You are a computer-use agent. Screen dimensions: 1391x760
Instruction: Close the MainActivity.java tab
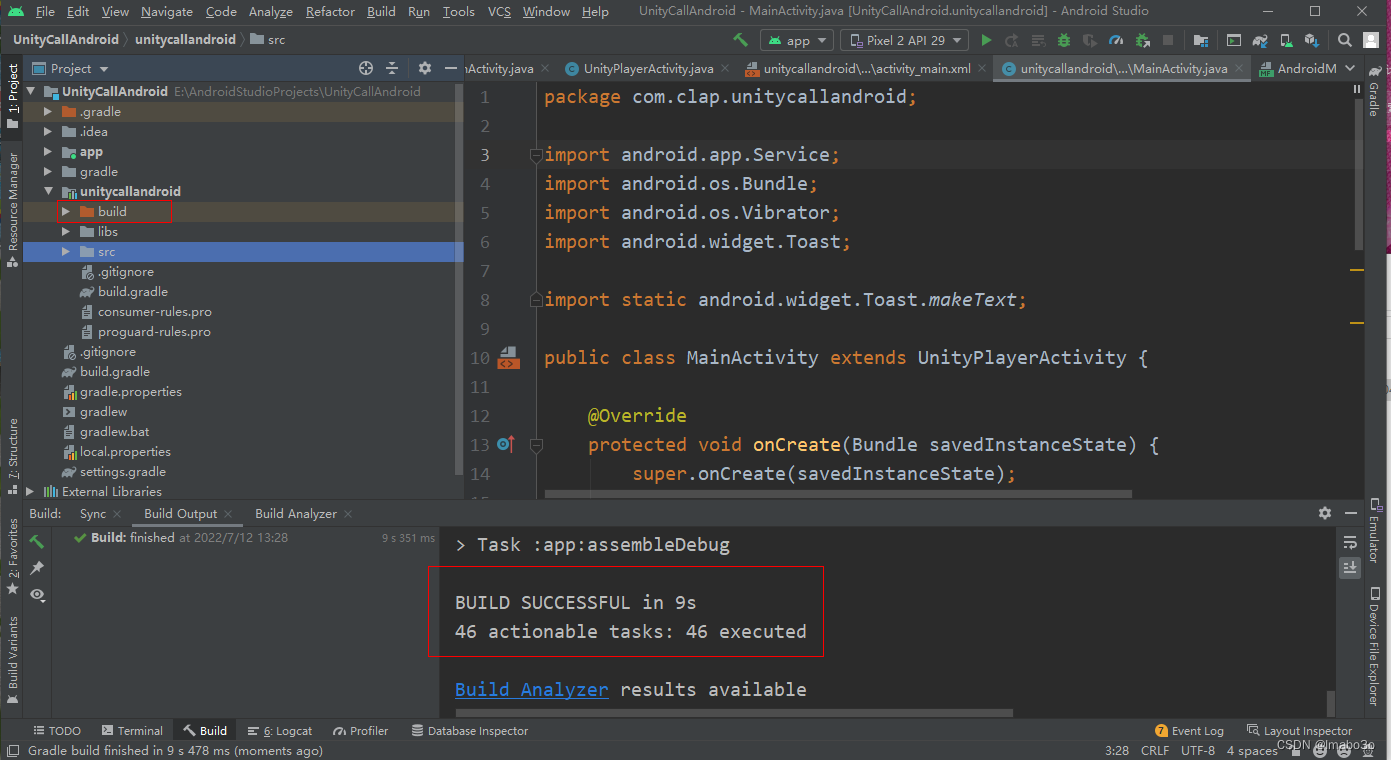point(1241,69)
